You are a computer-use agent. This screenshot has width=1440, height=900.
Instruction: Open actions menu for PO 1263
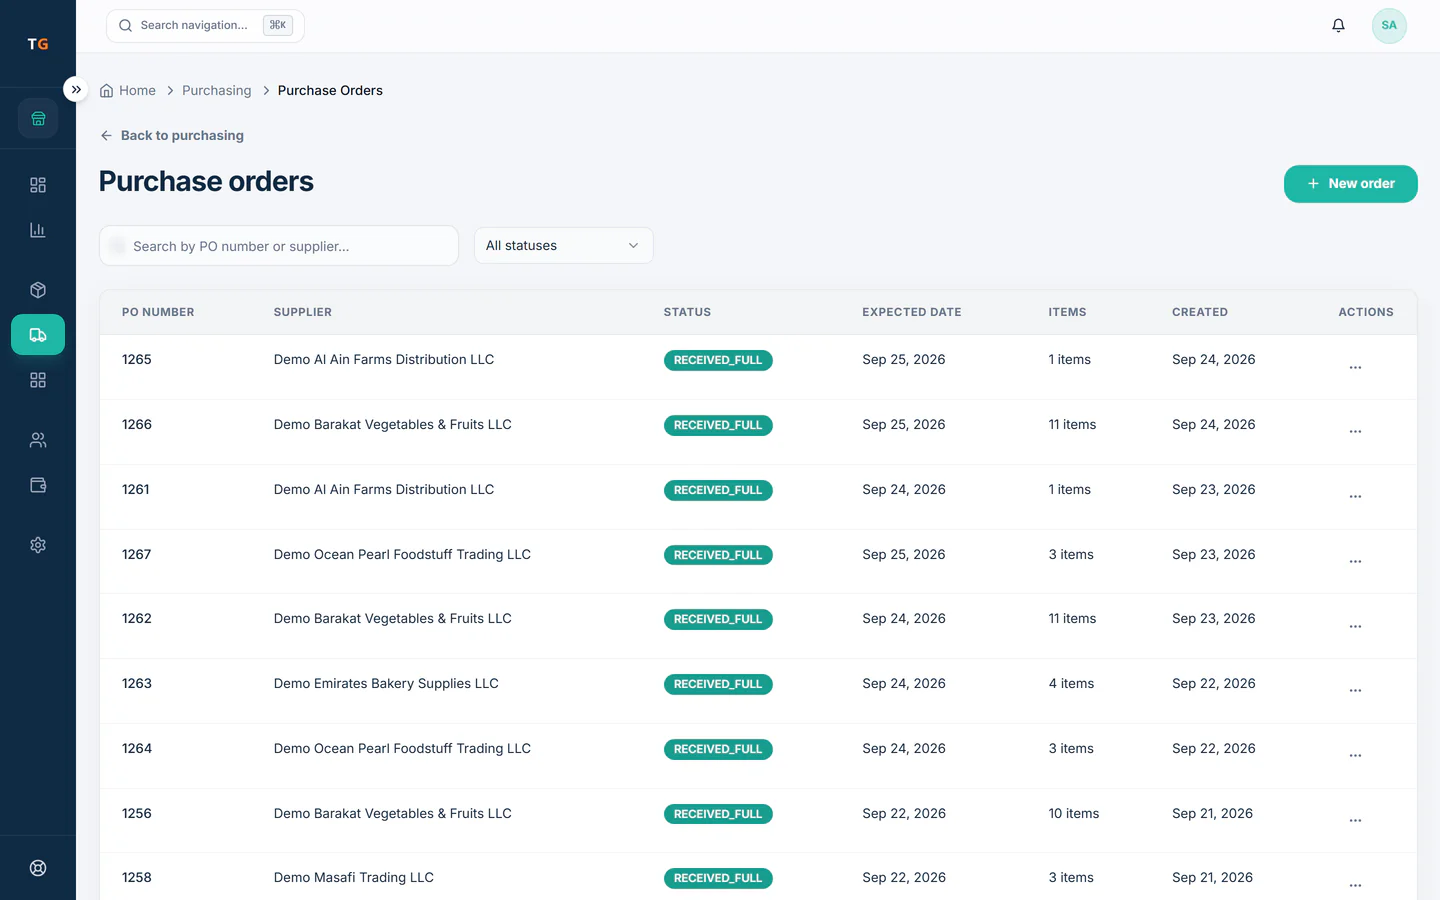(1355, 691)
